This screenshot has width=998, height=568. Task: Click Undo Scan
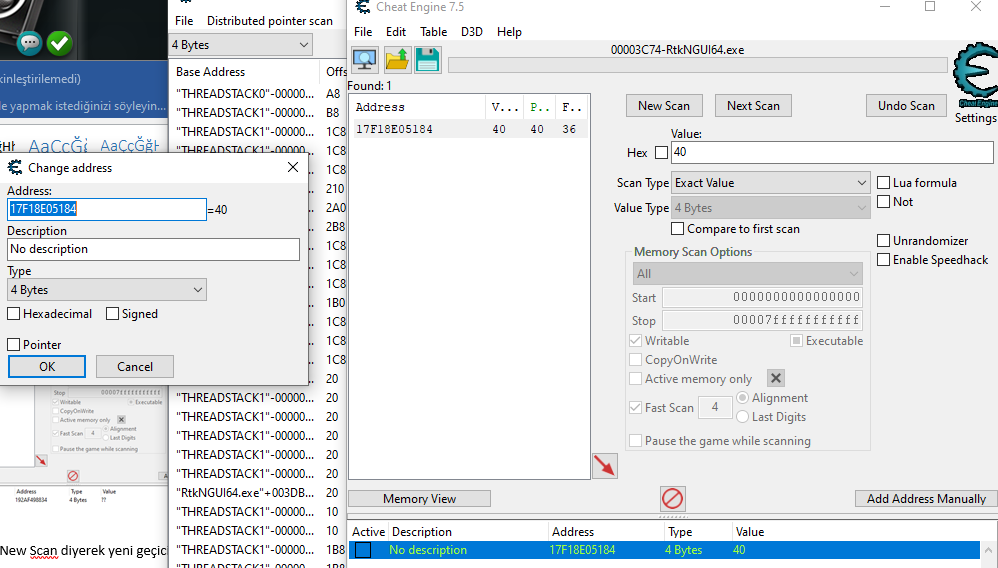[906, 106]
